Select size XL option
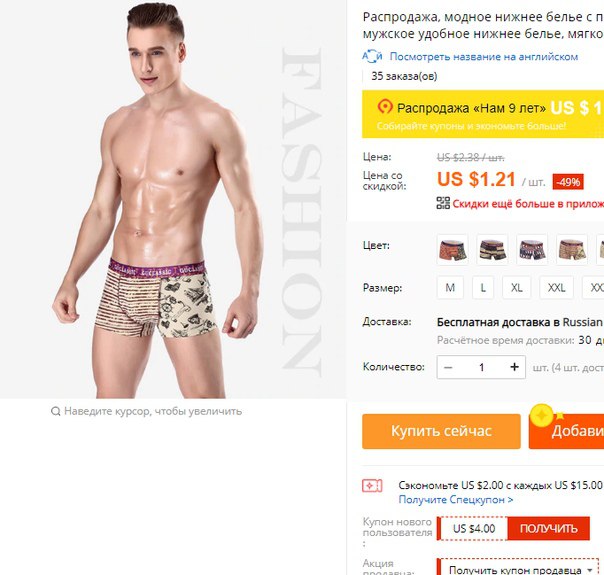This screenshot has height=575, width=604. coord(517,288)
